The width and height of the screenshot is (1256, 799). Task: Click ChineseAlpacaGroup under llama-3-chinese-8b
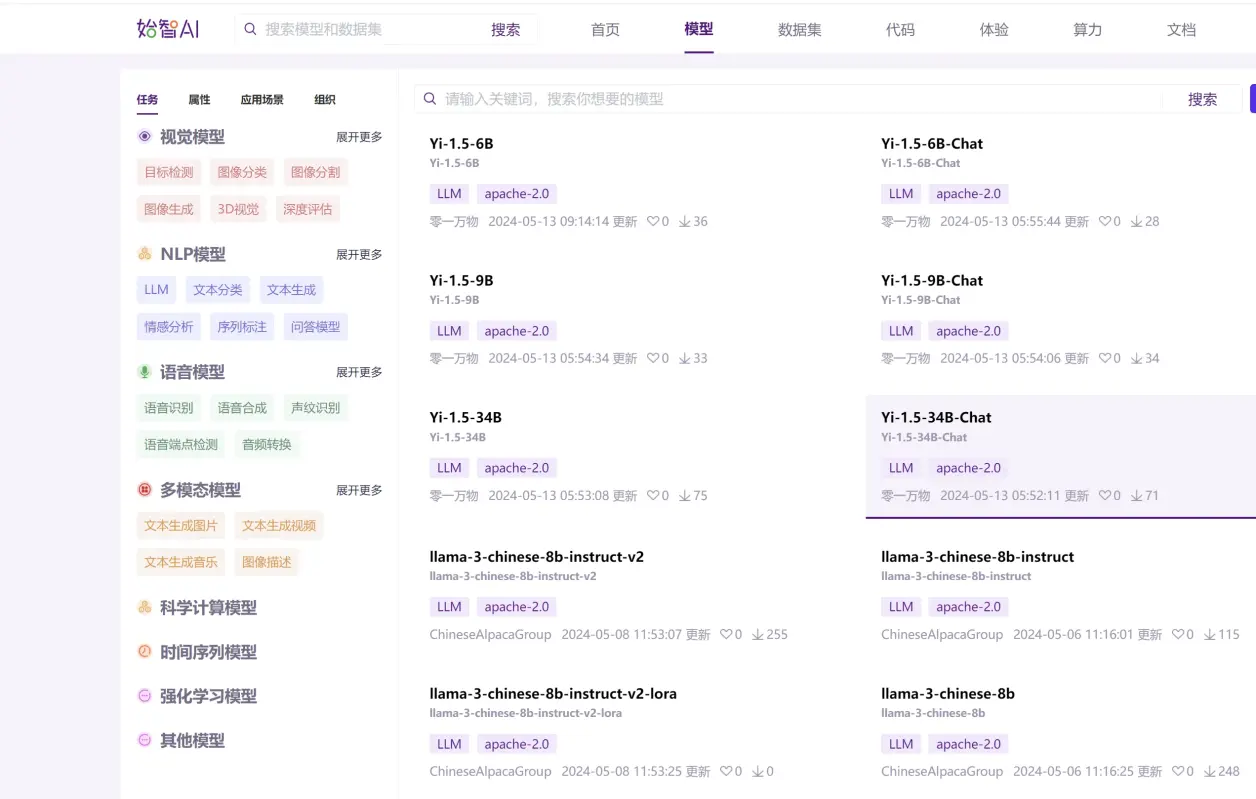(942, 771)
